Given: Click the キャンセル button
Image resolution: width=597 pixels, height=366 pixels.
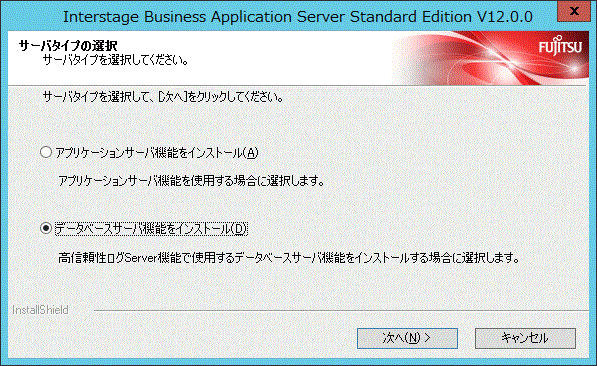Looking at the screenshot, I should tap(525, 338).
